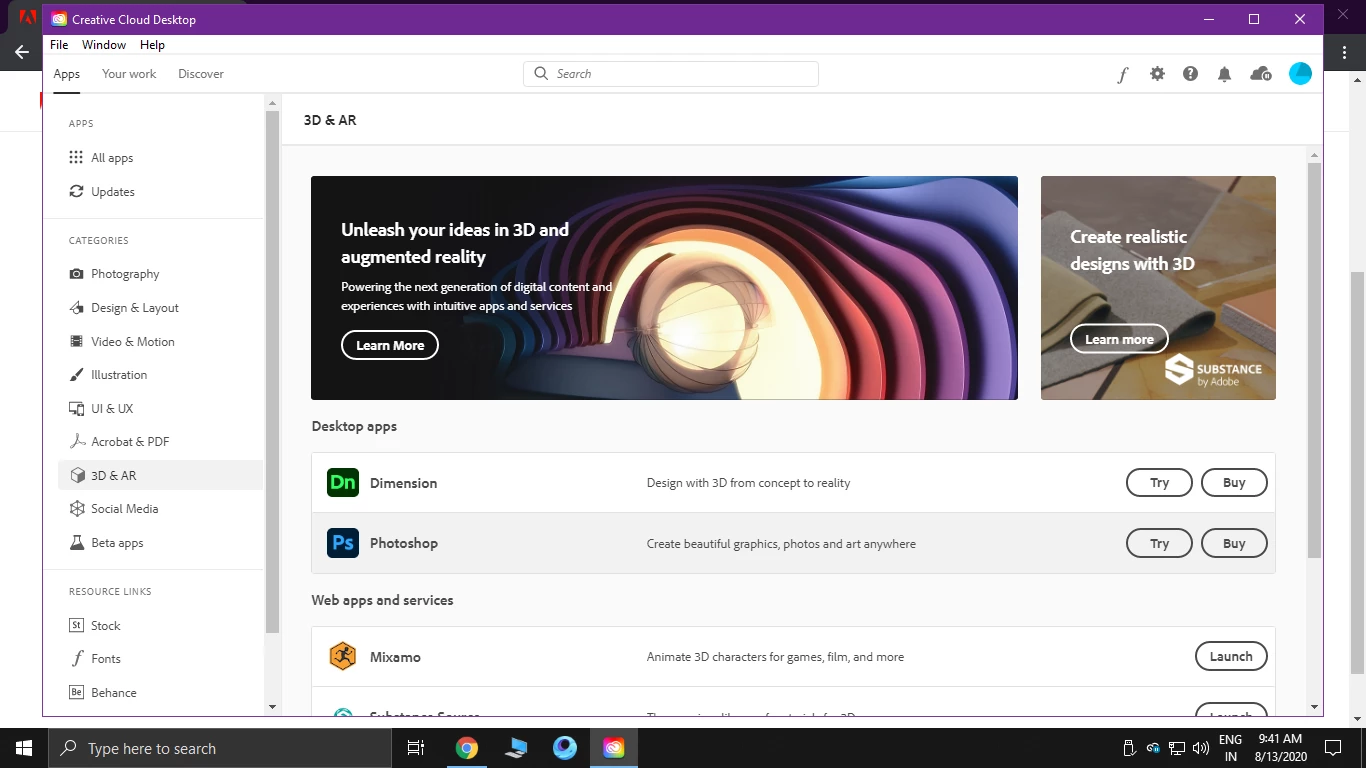
Task: Open Chrome from the taskbar
Action: (467, 748)
